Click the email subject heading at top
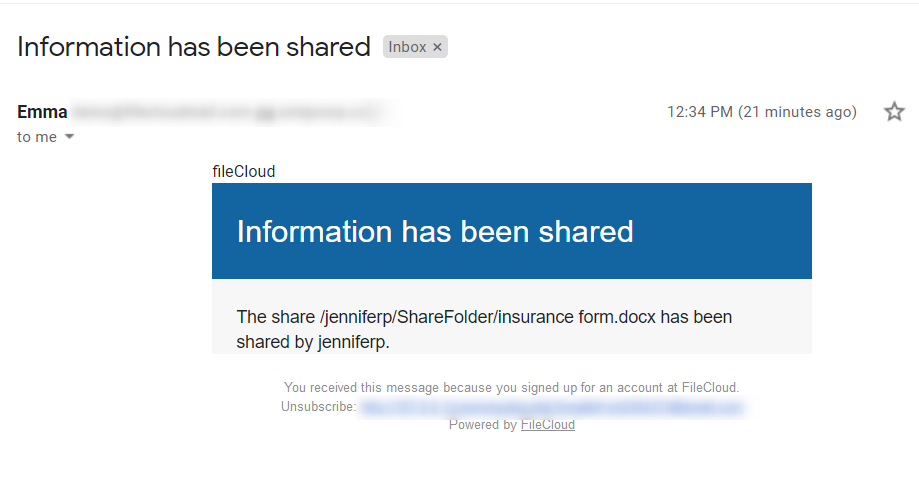This screenshot has width=919, height=481. coord(194,47)
